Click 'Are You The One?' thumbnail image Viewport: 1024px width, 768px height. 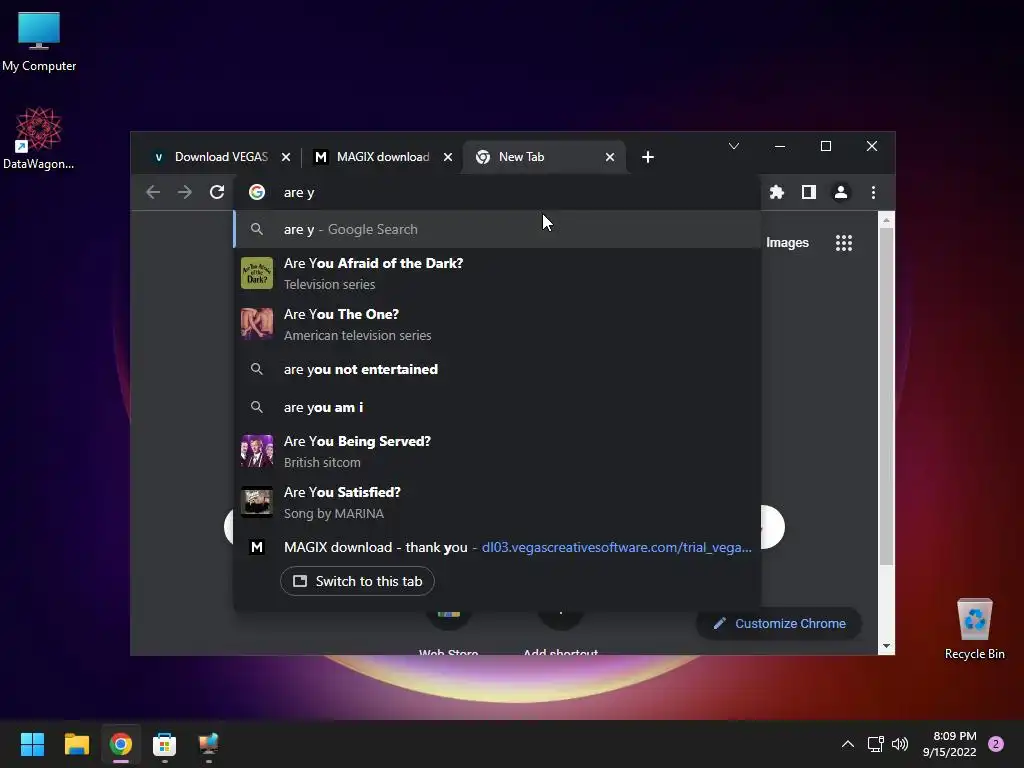coord(257,324)
